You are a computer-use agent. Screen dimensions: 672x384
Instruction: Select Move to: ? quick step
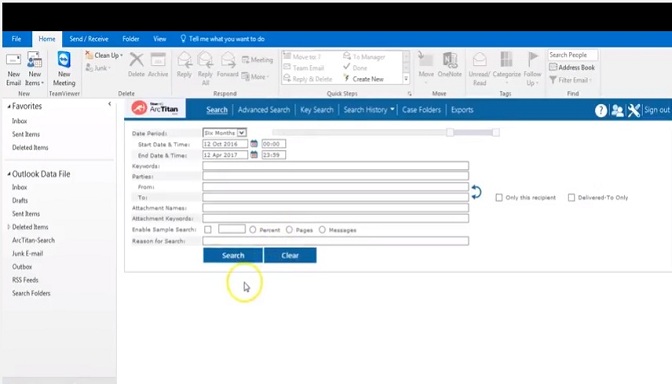[303, 57]
